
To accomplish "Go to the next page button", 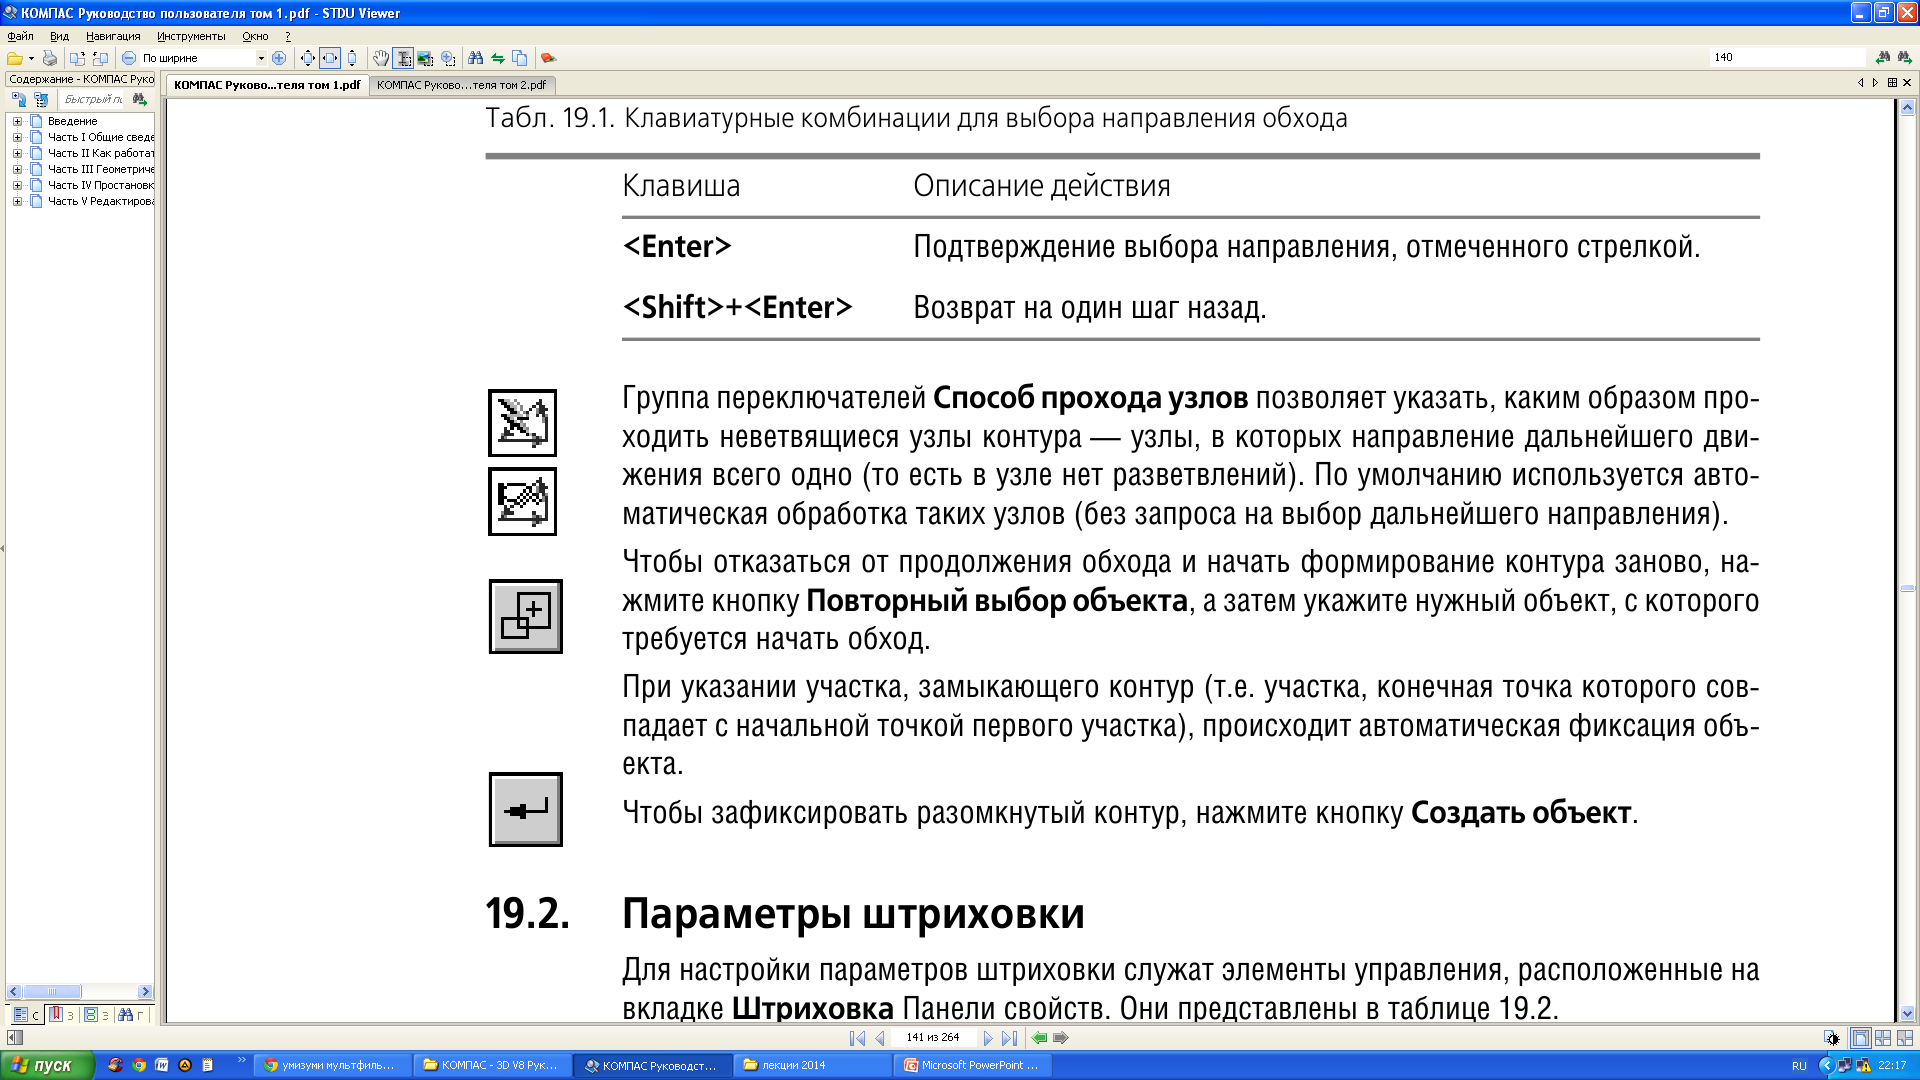I will pos(988,1038).
